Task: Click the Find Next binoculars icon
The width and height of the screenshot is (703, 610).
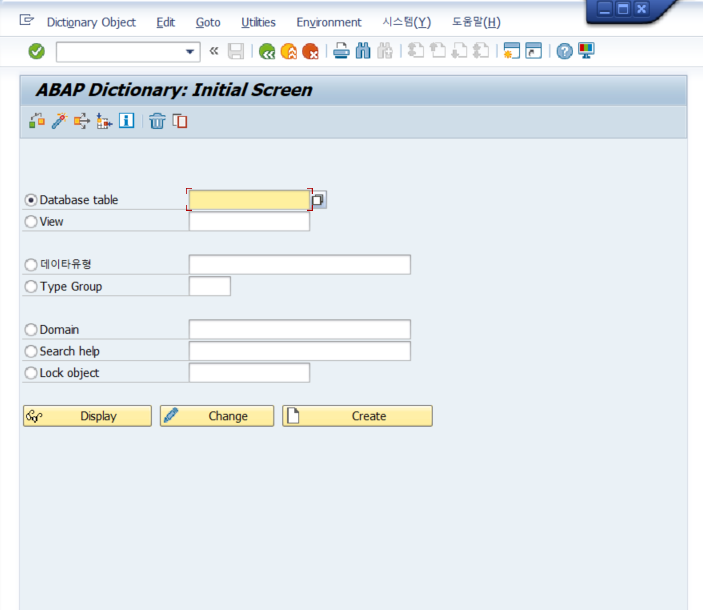Action: click(x=385, y=51)
